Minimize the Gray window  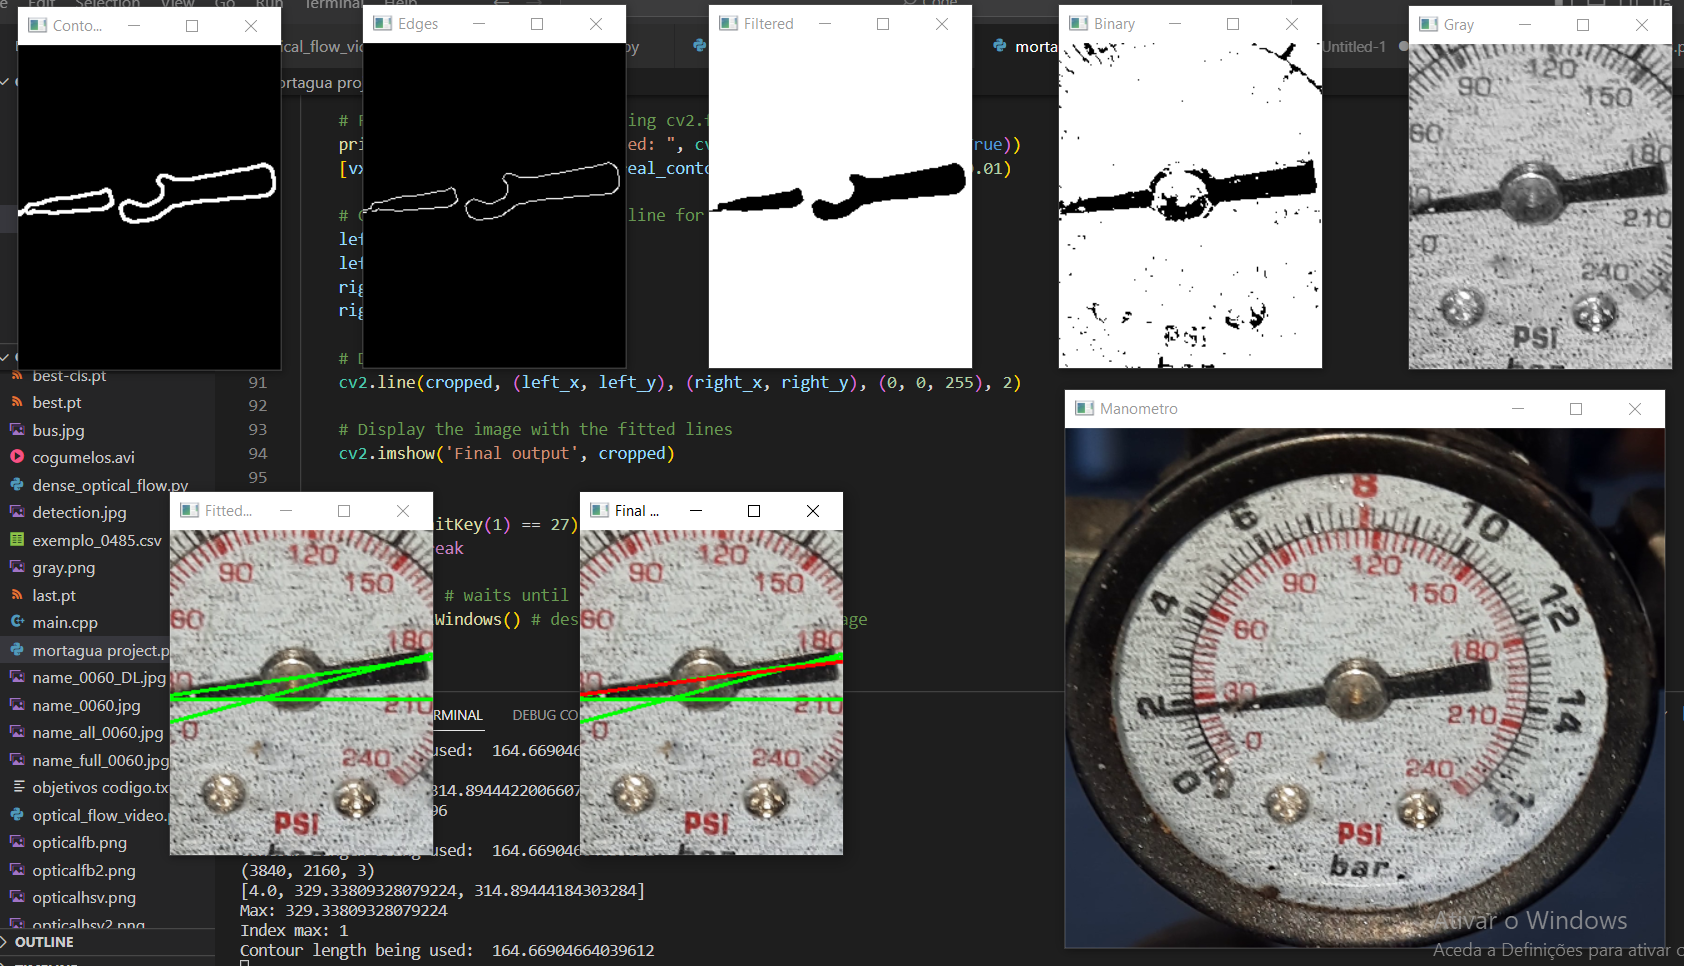(x=1525, y=24)
